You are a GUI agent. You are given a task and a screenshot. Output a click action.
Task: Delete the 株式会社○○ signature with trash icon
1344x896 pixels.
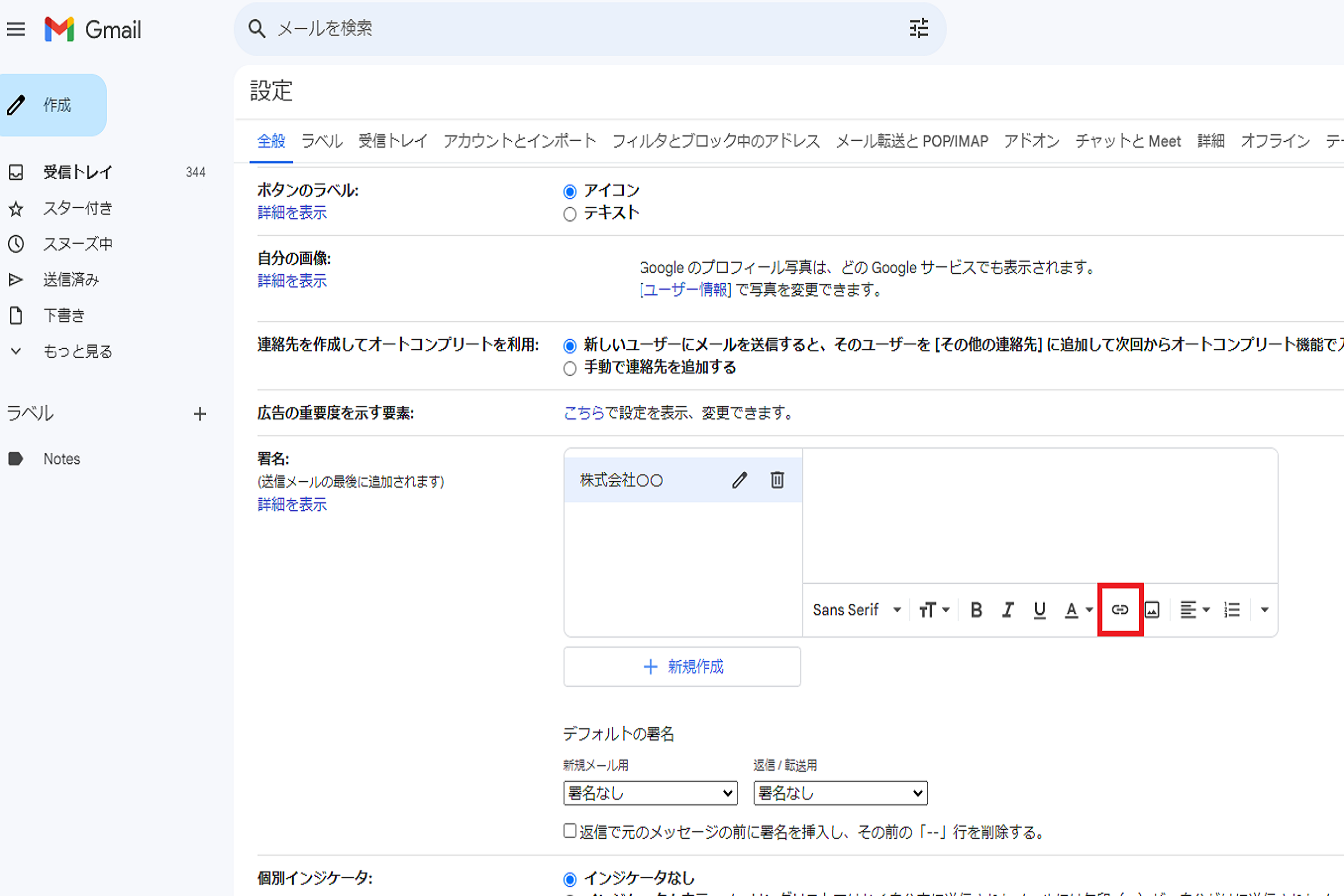click(777, 480)
